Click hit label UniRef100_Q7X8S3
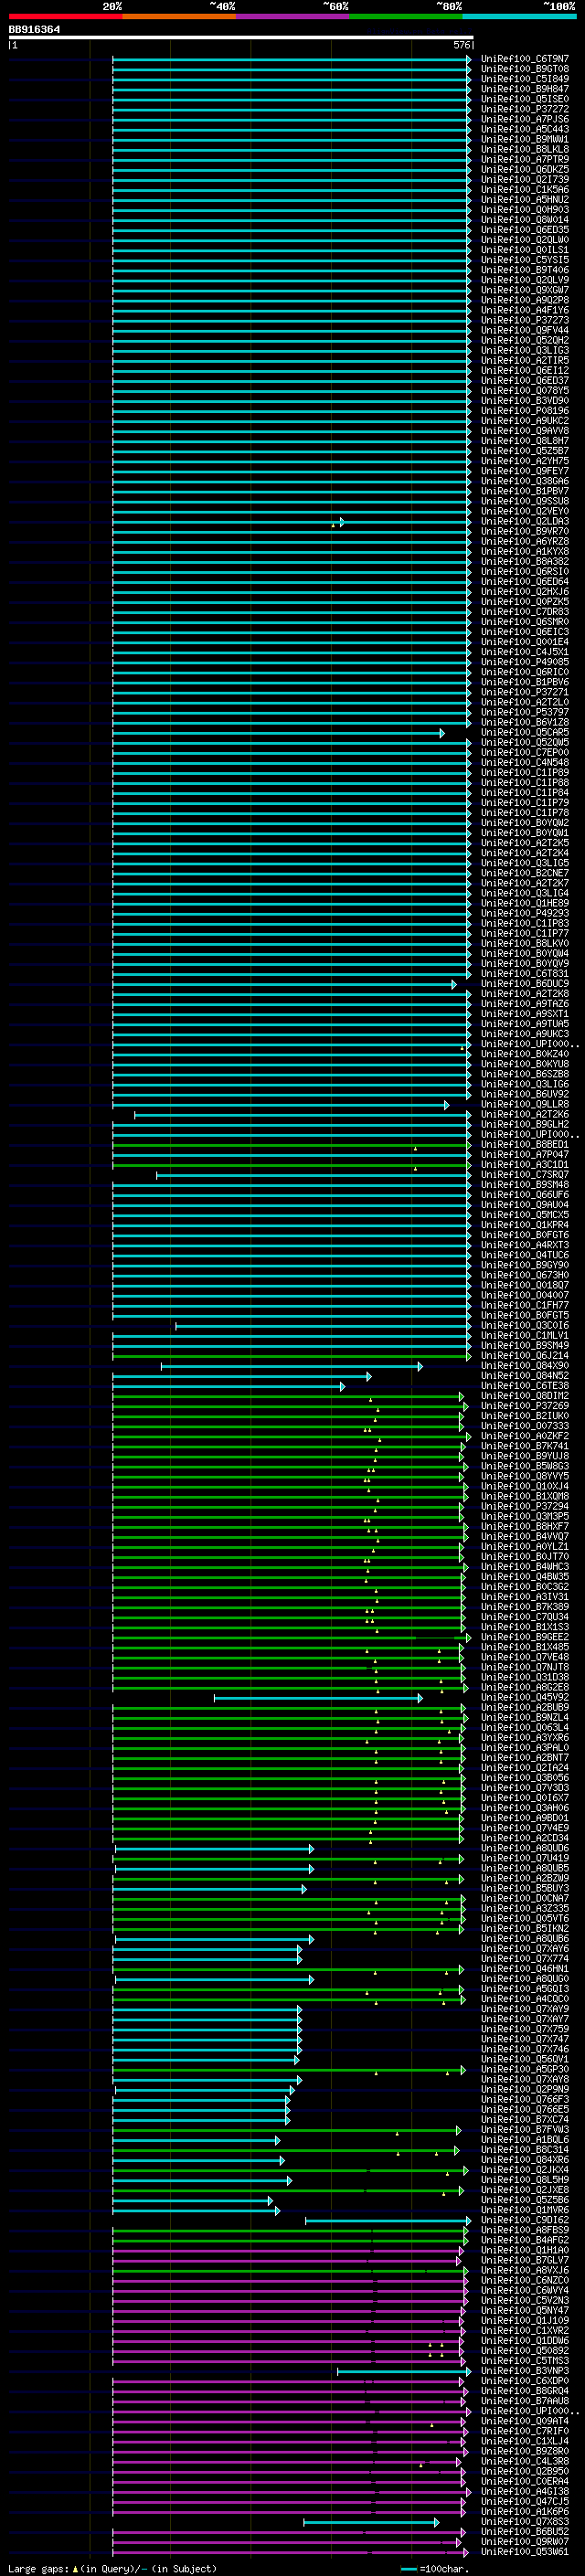585x2576 pixels. (525, 2521)
